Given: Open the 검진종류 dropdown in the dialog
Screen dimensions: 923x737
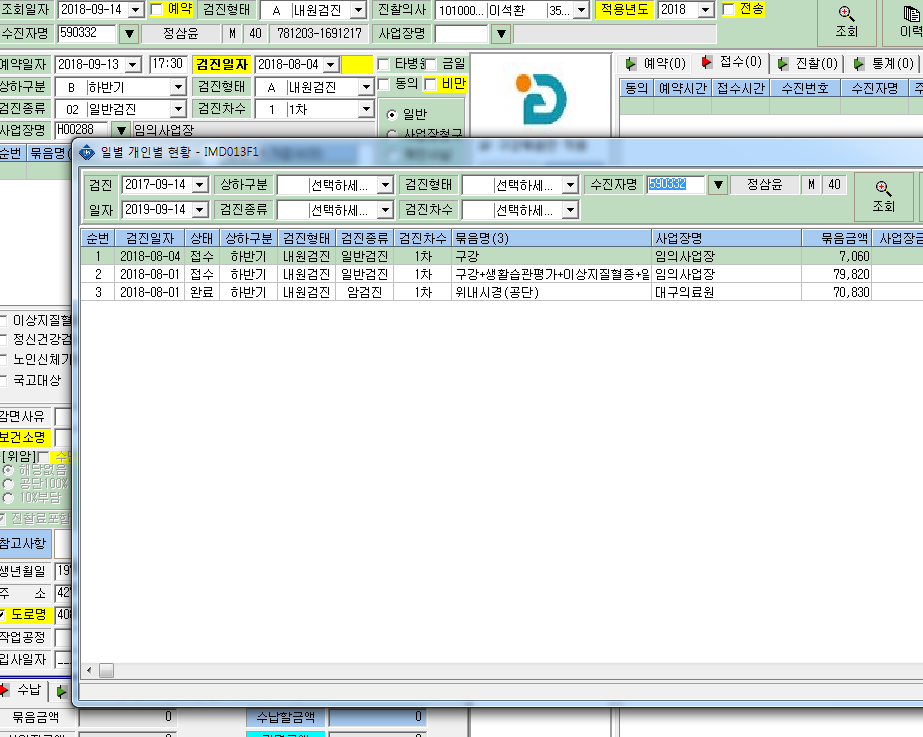Looking at the screenshot, I should [386, 210].
